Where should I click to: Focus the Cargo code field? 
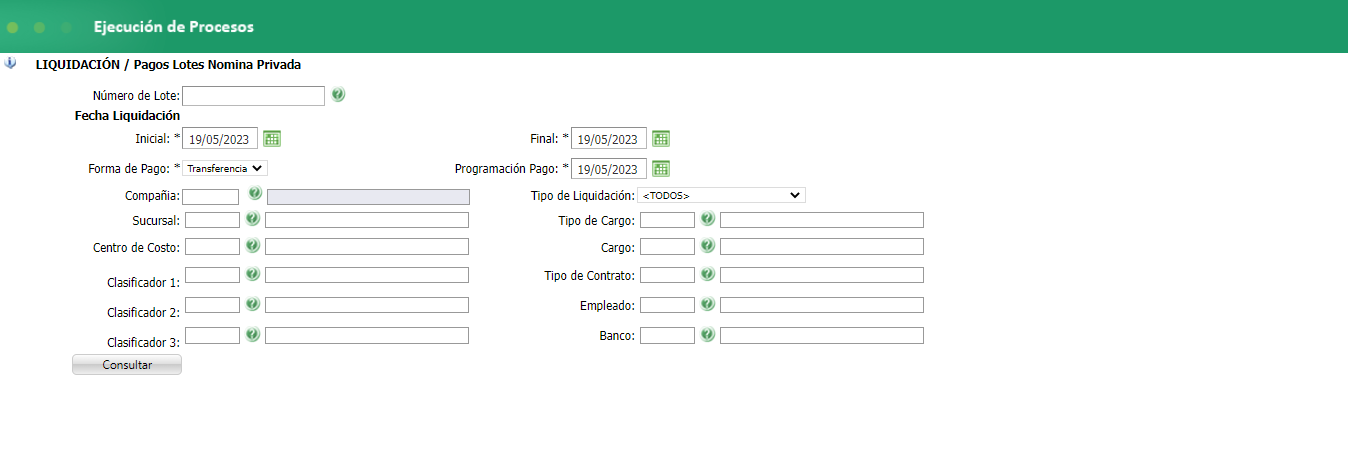click(x=667, y=246)
